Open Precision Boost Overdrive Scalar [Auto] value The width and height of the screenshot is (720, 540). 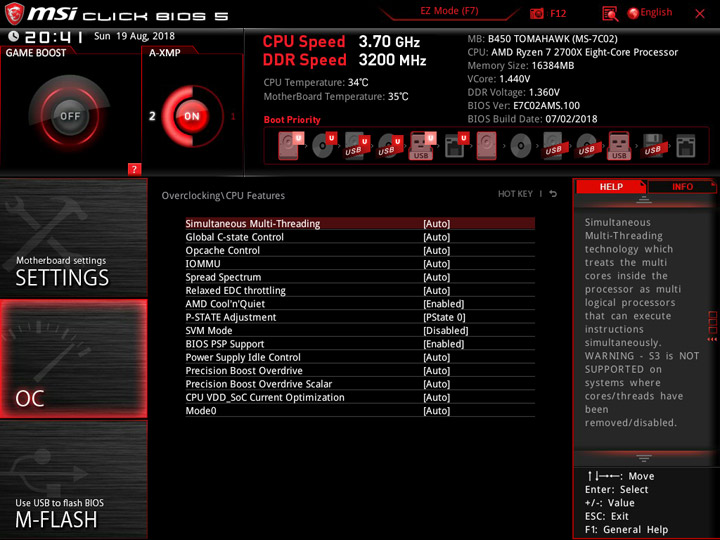(437, 383)
